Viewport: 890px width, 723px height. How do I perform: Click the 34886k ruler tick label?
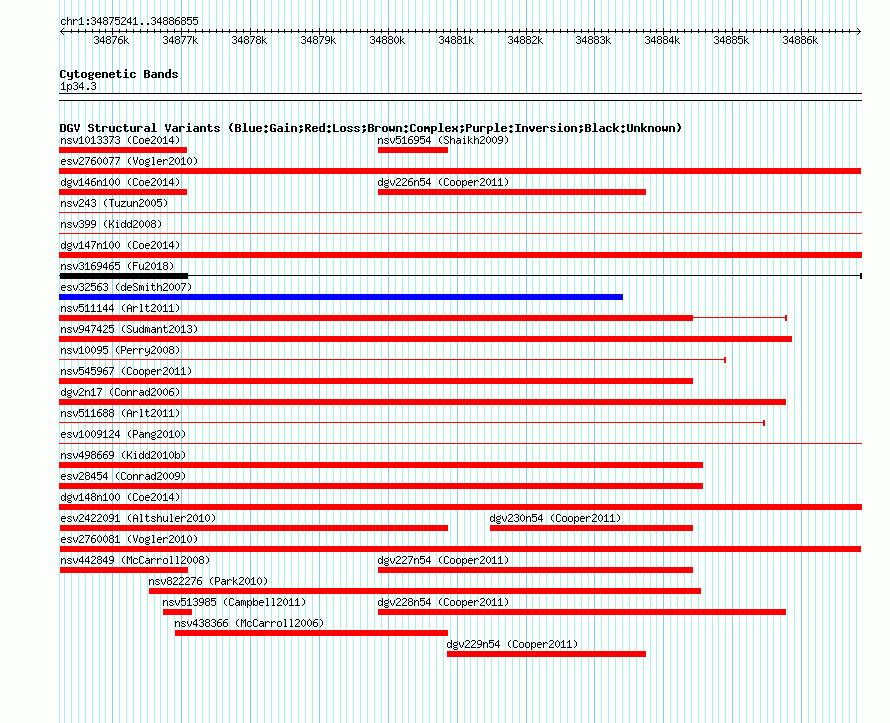point(800,40)
